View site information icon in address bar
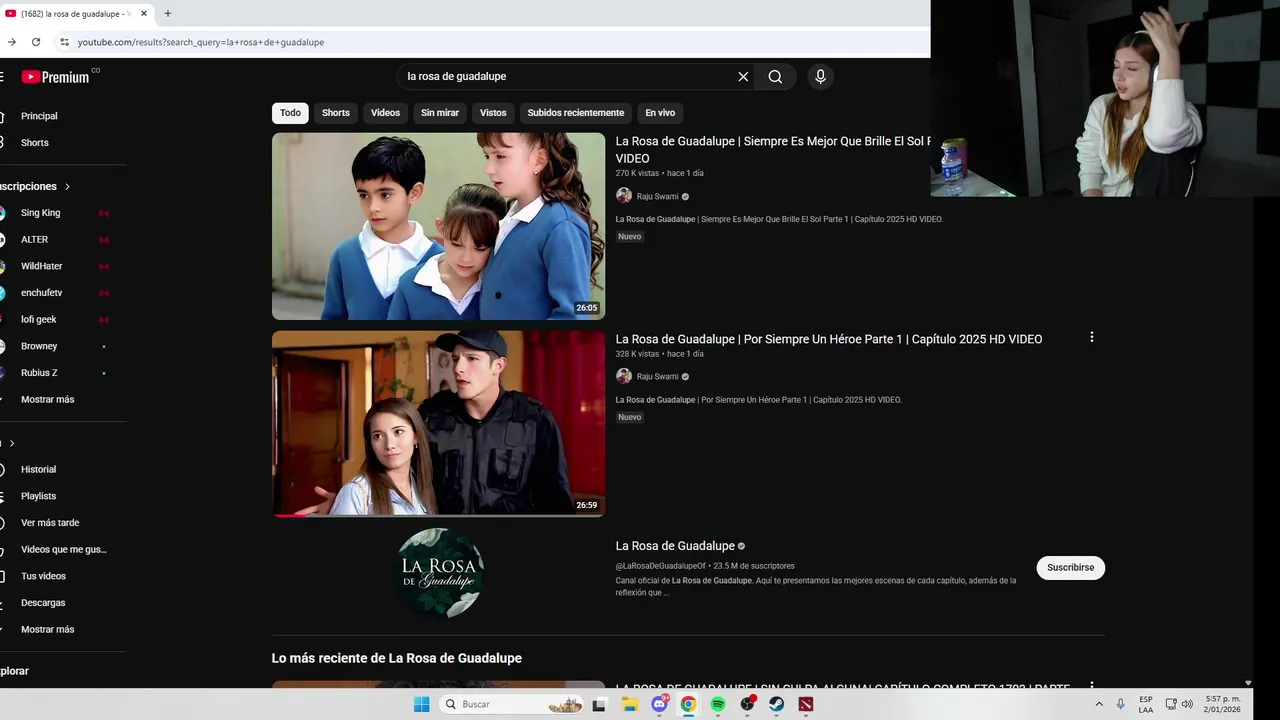Image resolution: width=1280 pixels, height=720 pixels. (64, 42)
